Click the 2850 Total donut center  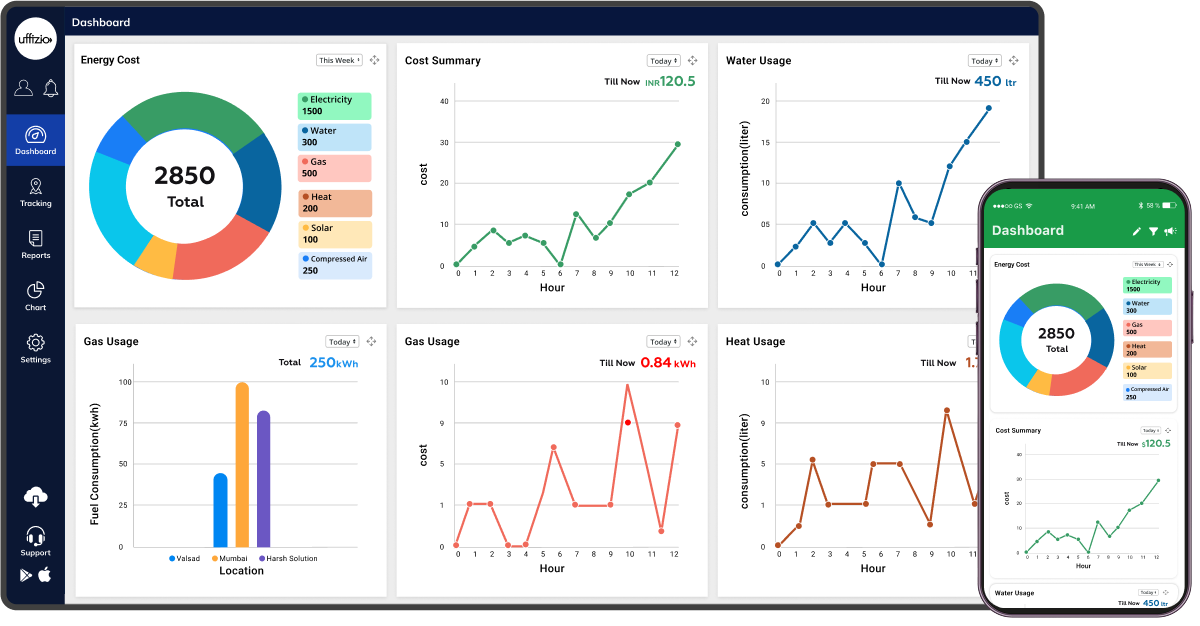coord(185,187)
